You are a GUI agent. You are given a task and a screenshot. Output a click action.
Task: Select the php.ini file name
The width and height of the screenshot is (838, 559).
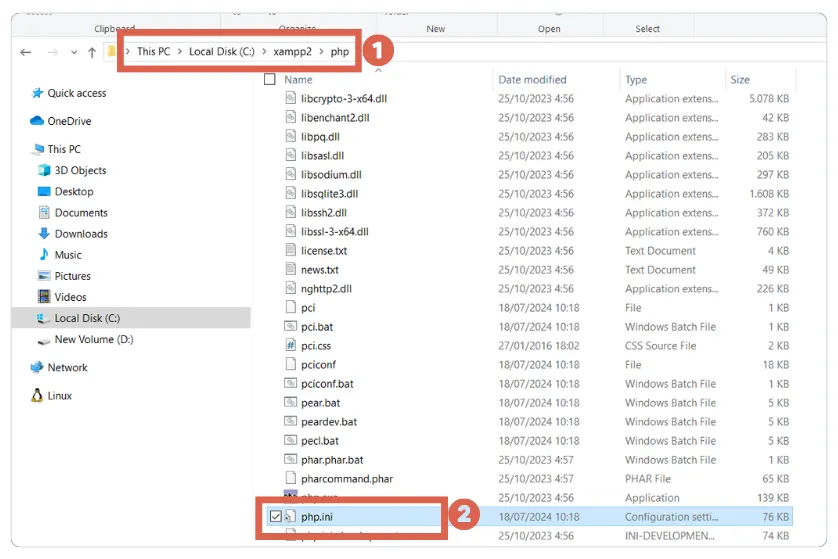[x=316, y=517]
